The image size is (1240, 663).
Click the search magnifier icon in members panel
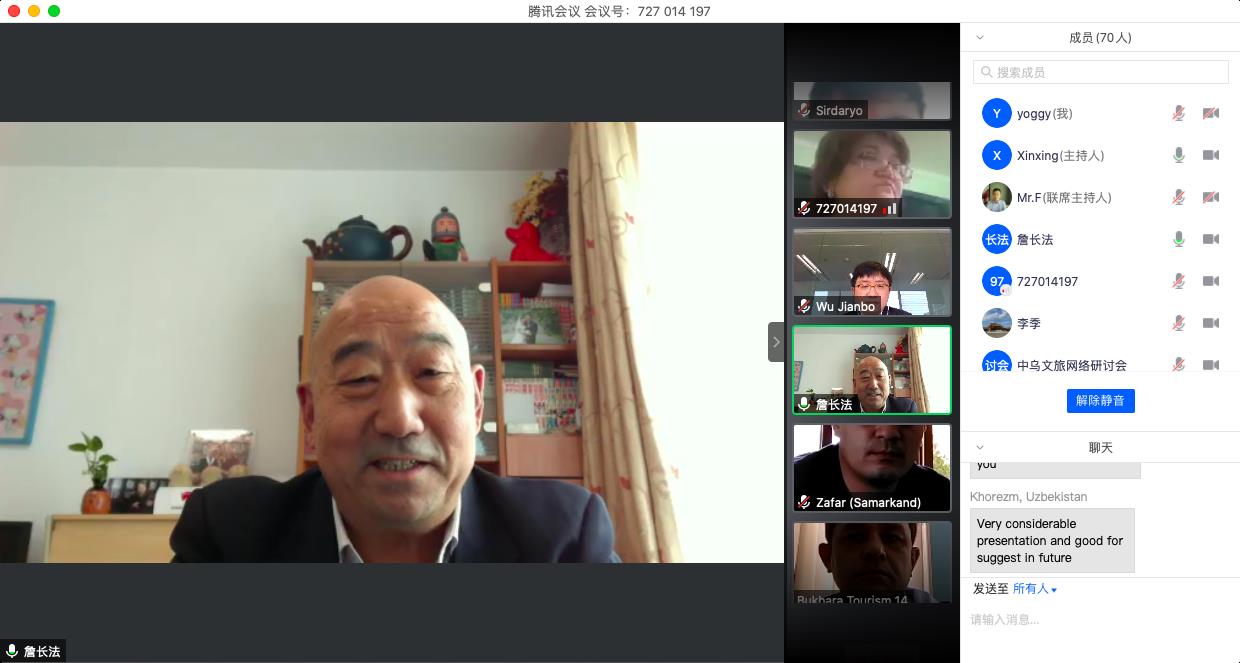click(987, 72)
